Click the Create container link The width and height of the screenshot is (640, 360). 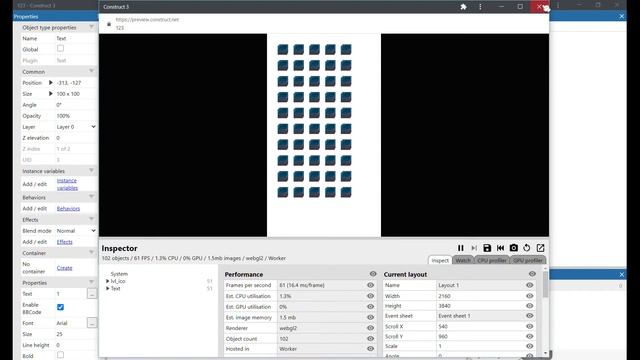[64, 268]
